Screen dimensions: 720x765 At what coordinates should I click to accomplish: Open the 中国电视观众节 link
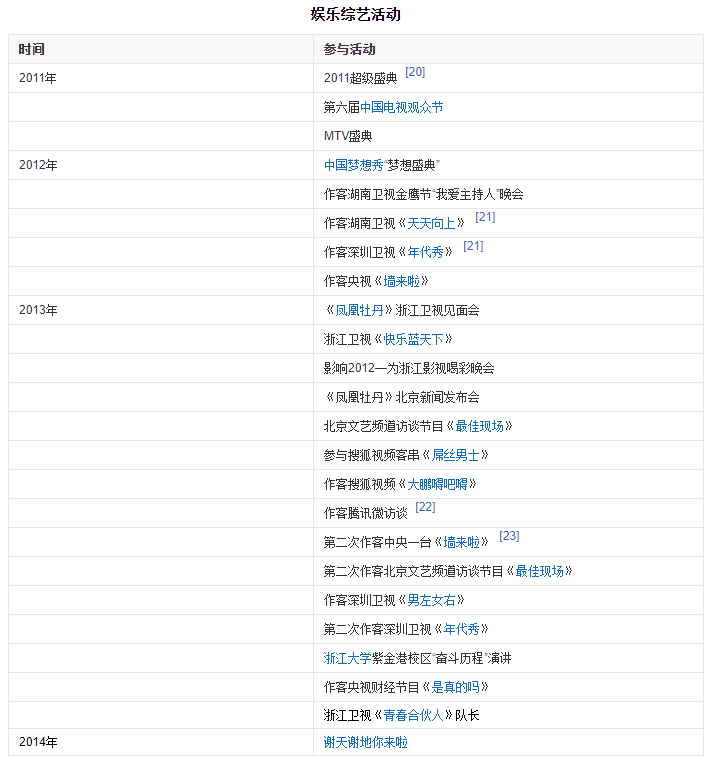pyautogui.click(x=401, y=107)
